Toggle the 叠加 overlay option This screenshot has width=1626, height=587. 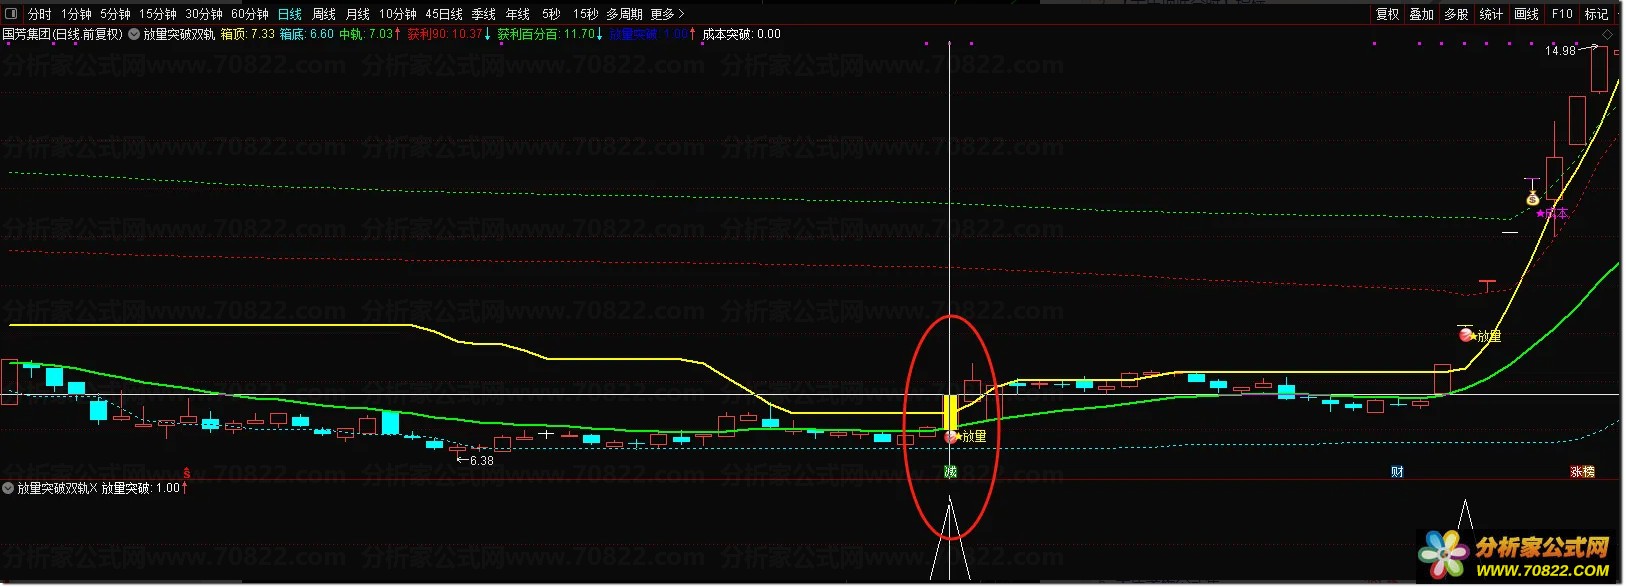[1422, 14]
